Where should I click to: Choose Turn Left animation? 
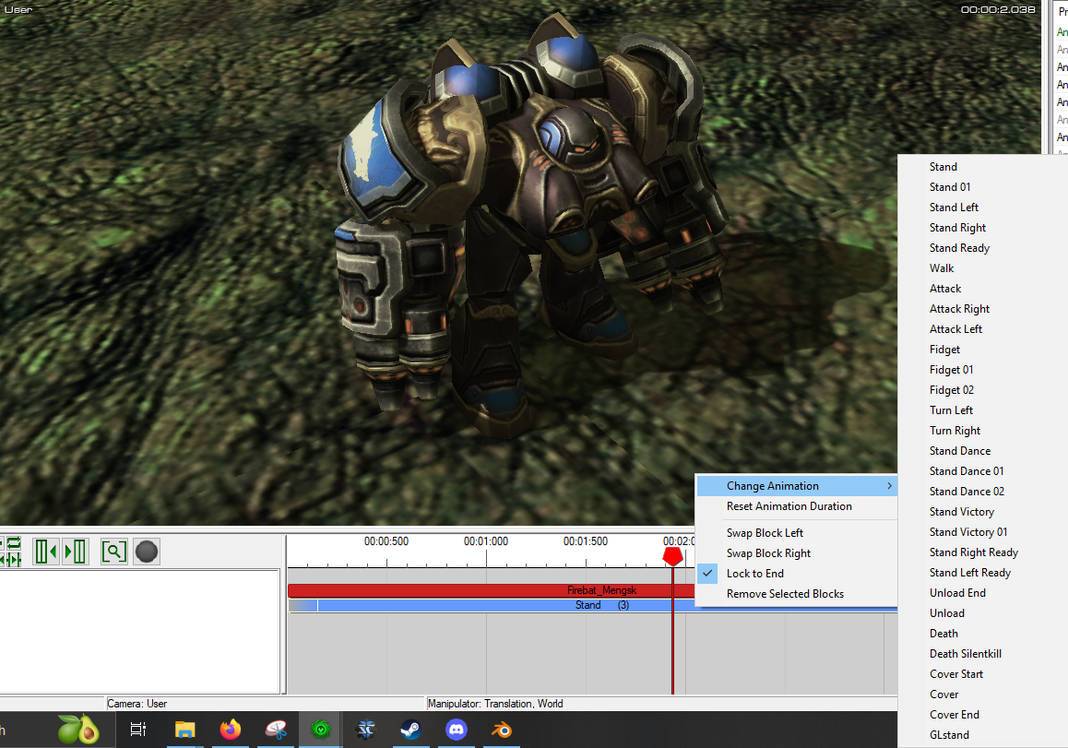[x=951, y=410]
